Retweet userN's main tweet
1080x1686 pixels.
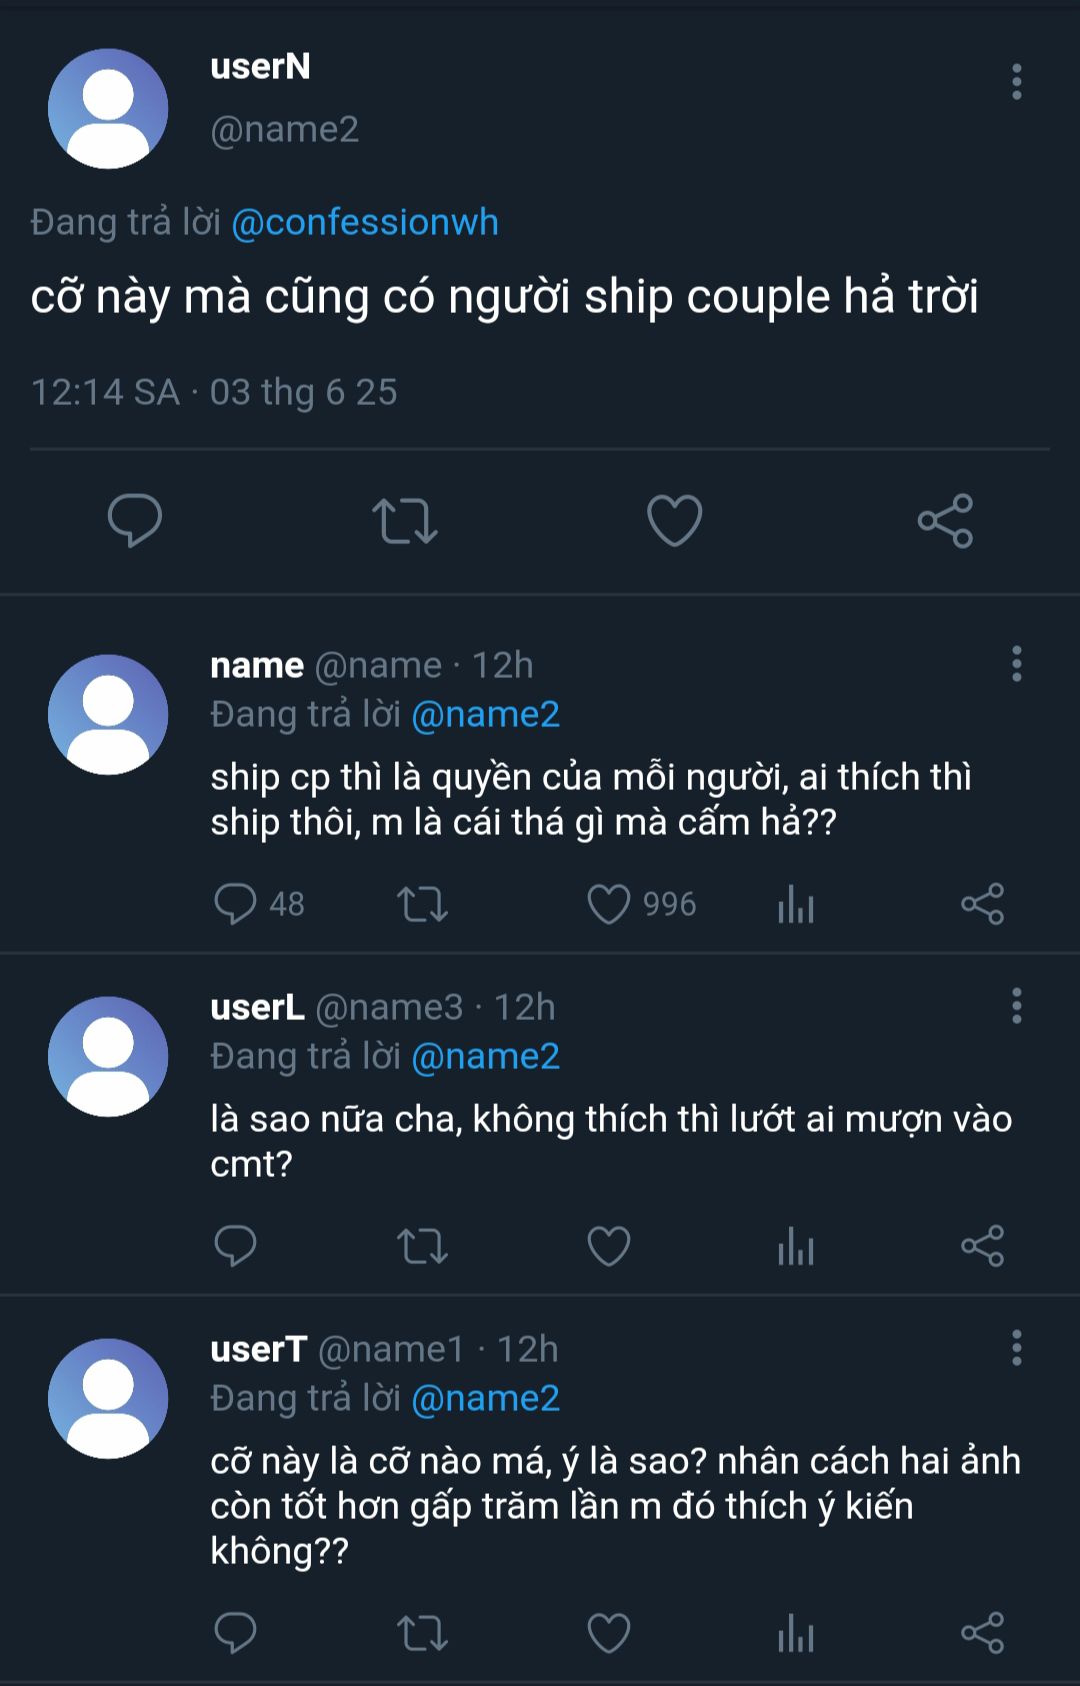coord(404,520)
